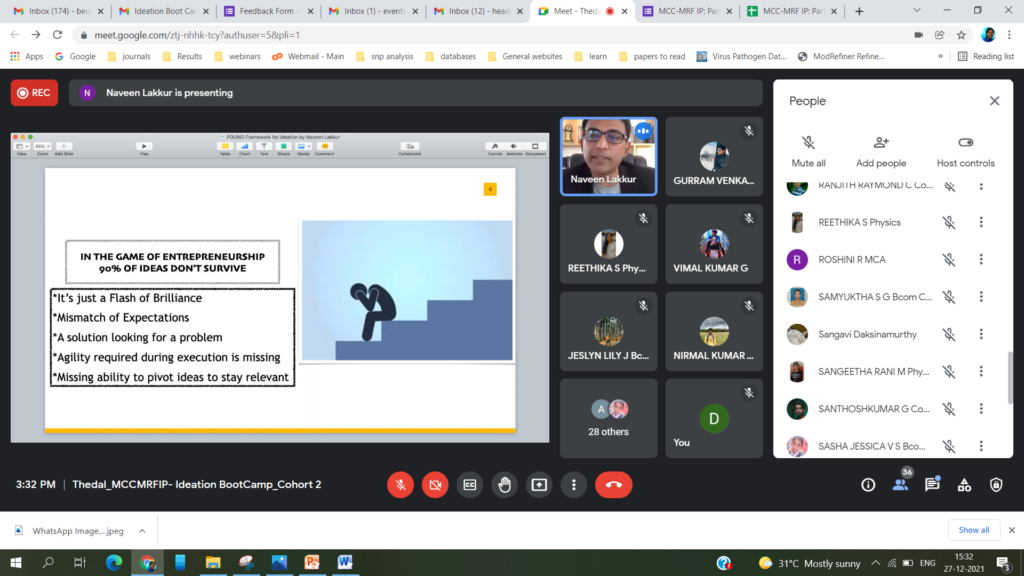Select VIMAL KUMAR G participant tile

(x=714, y=244)
